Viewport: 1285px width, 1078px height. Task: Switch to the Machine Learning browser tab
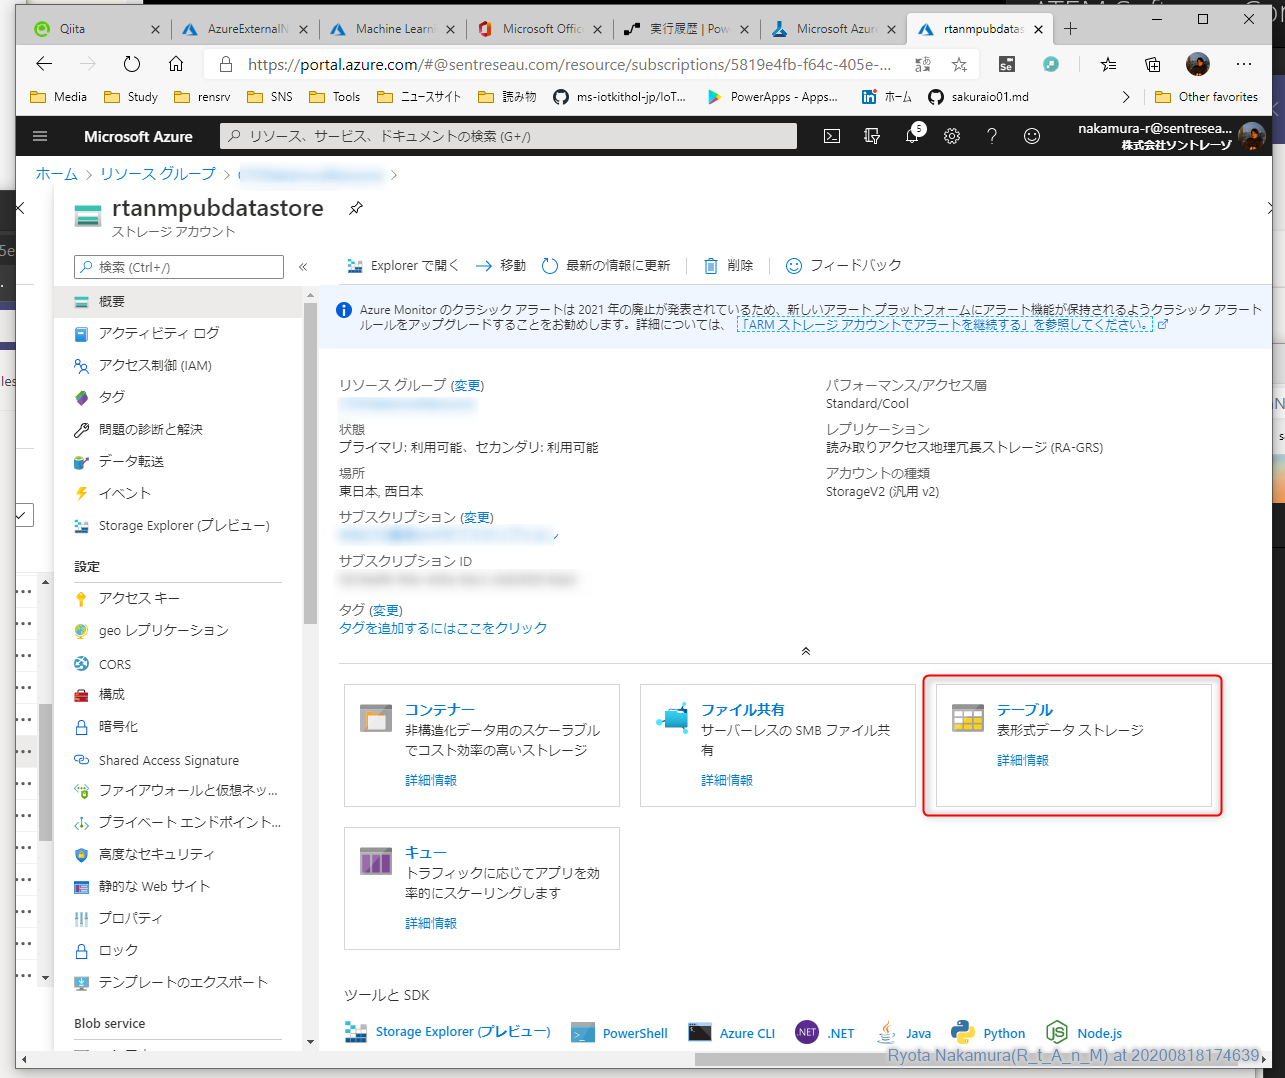click(x=392, y=29)
